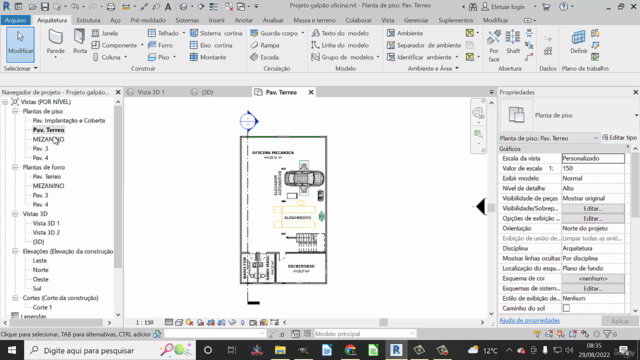This screenshot has width=640, height=360.
Task: Close the Pav. Terreo view tab
Action: click(311, 92)
